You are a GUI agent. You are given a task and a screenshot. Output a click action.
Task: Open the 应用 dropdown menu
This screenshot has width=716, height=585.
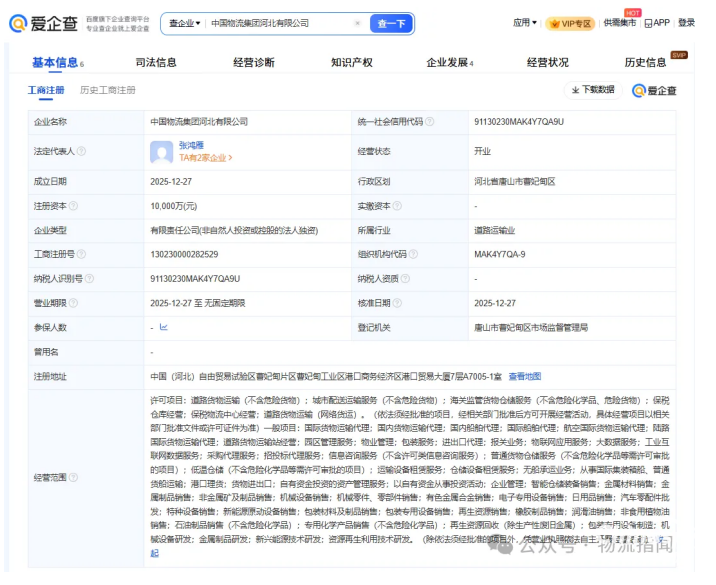[x=525, y=22]
